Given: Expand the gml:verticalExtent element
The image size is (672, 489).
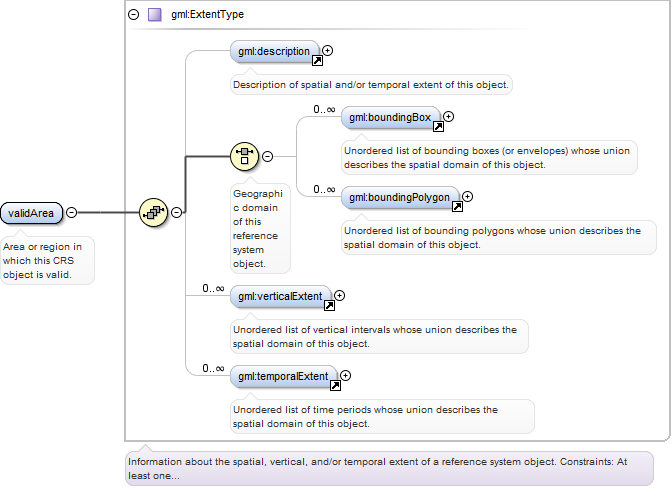Looking at the screenshot, I should click(339, 296).
